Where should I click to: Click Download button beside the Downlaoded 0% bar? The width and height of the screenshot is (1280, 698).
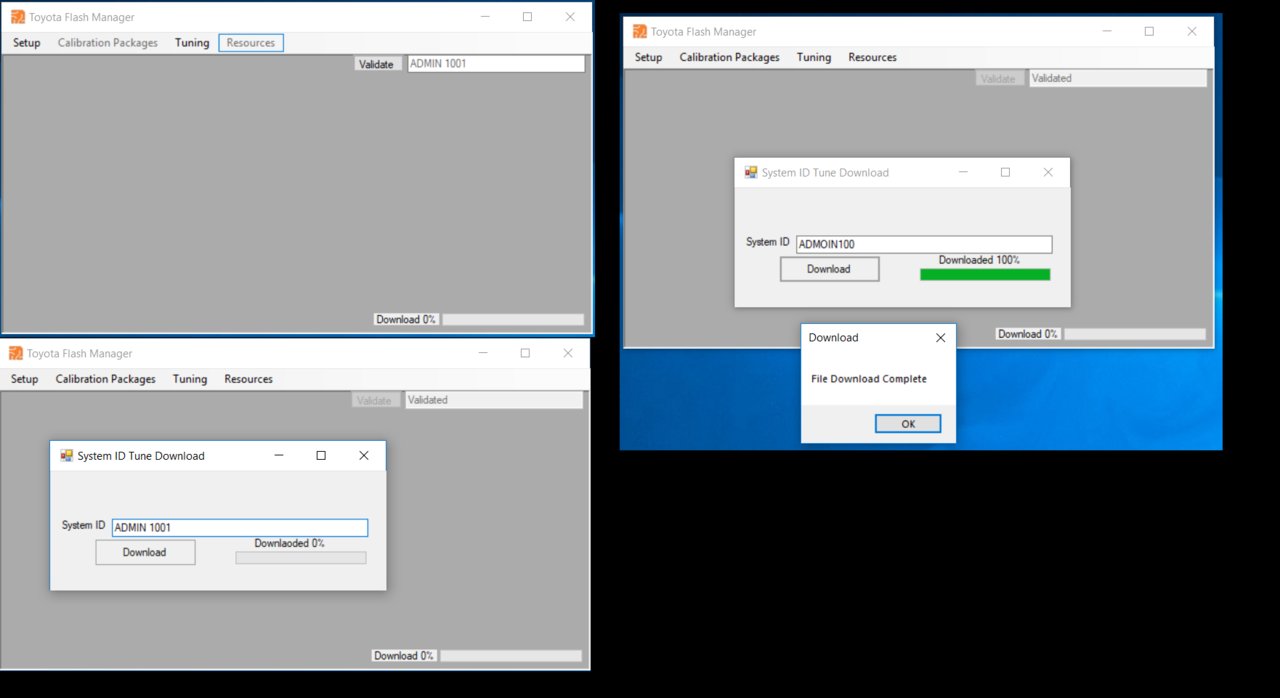(x=145, y=552)
